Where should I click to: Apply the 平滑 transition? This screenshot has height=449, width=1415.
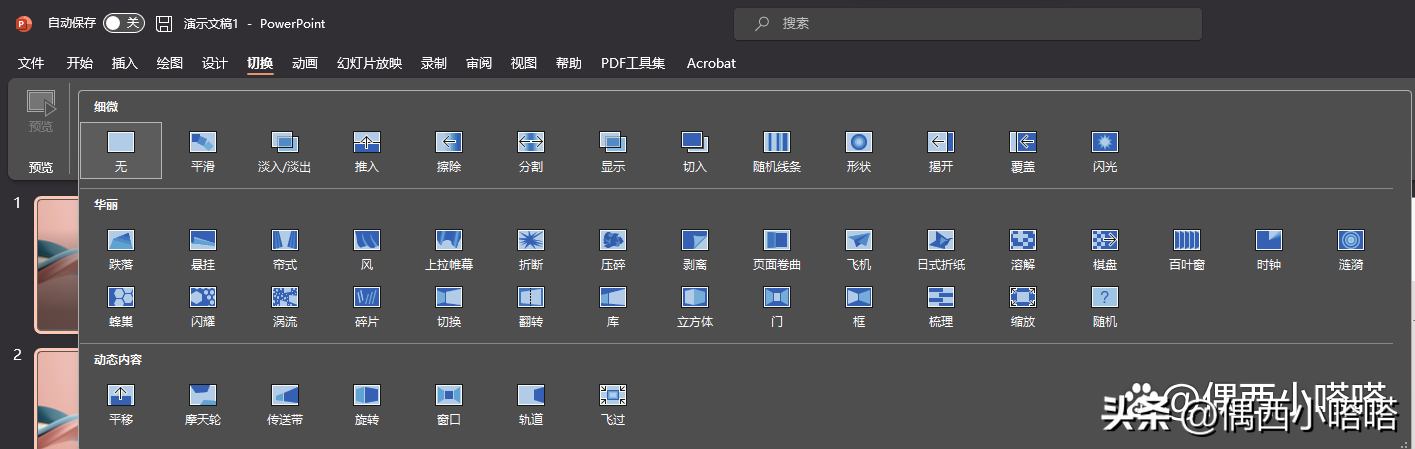203,151
